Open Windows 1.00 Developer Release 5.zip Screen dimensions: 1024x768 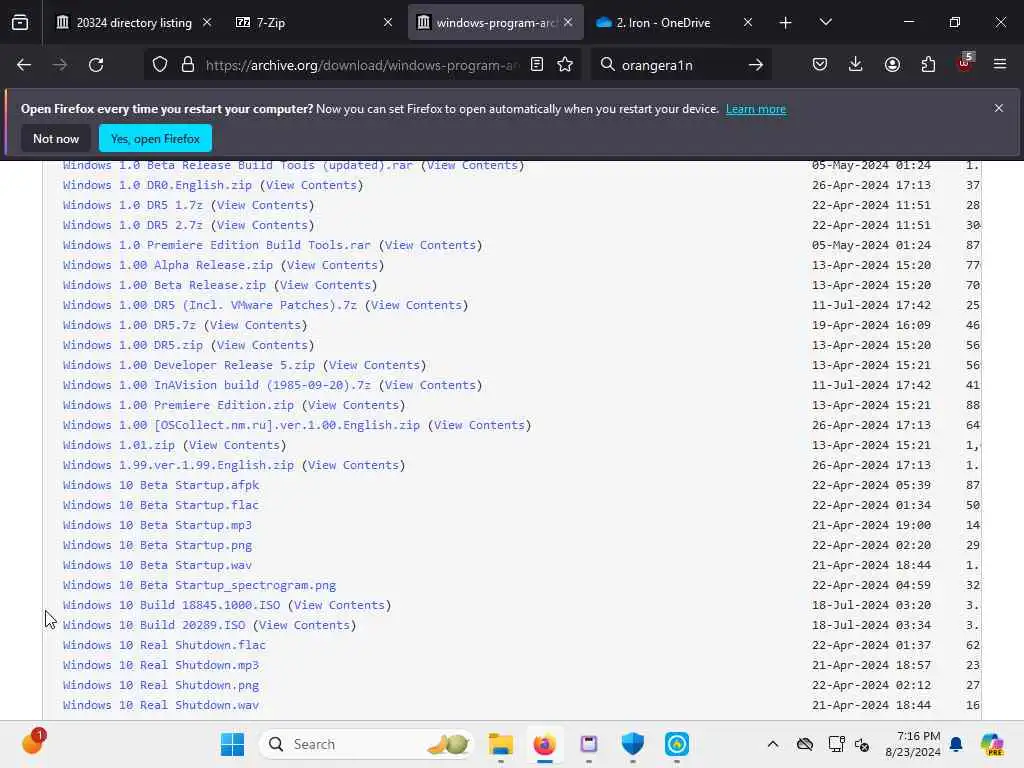(189, 365)
